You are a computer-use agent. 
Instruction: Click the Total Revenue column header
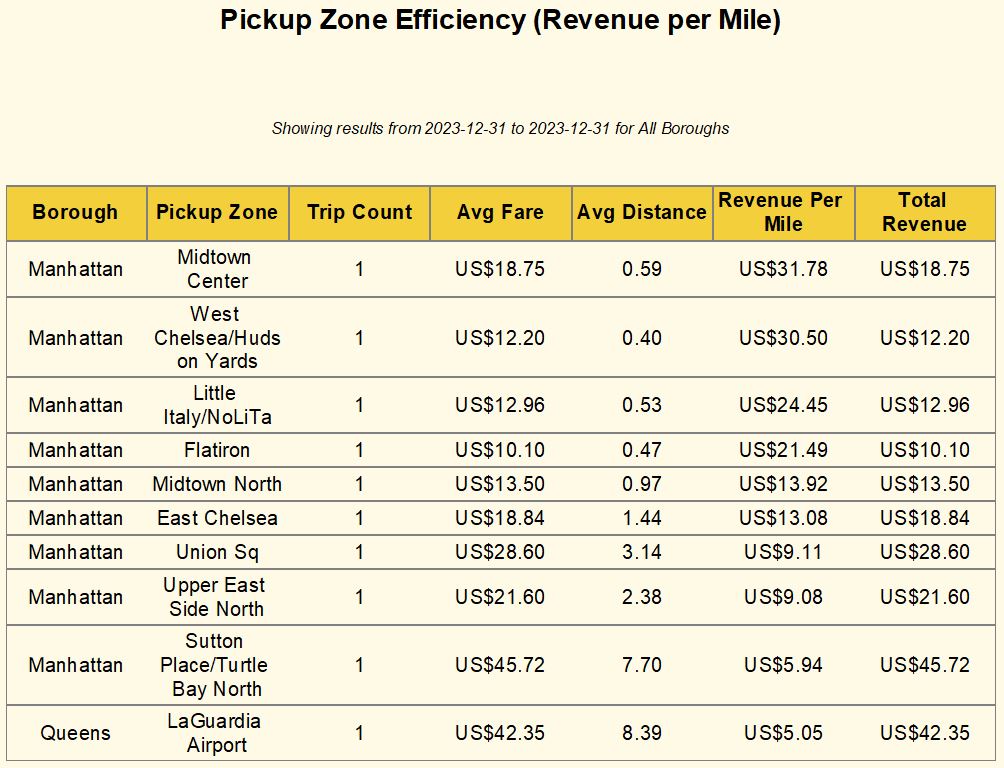(924, 212)
